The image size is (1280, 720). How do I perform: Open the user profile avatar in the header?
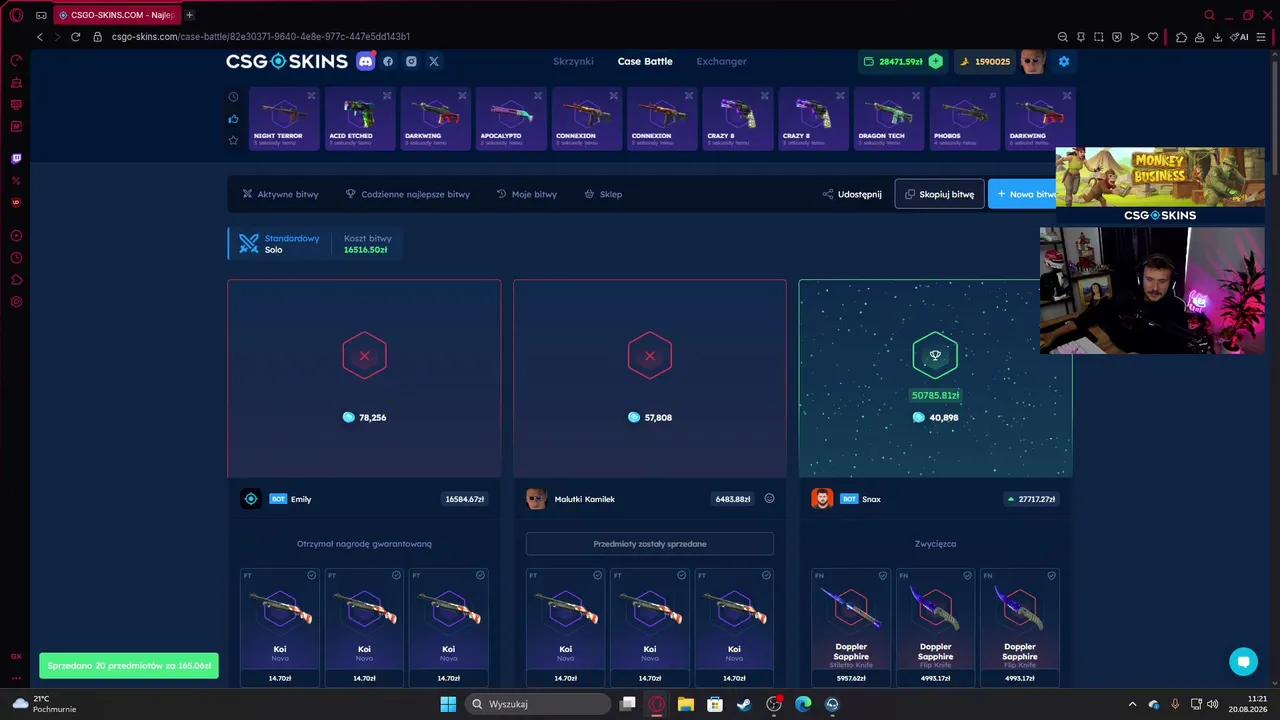point(1033,61)
